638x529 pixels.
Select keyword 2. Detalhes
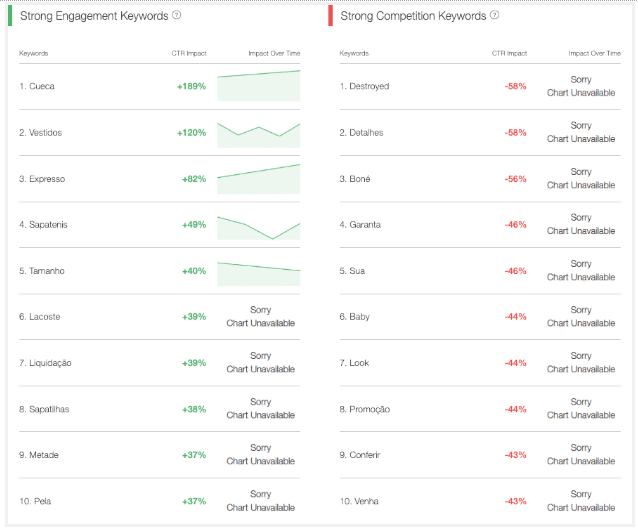(361, 133)
